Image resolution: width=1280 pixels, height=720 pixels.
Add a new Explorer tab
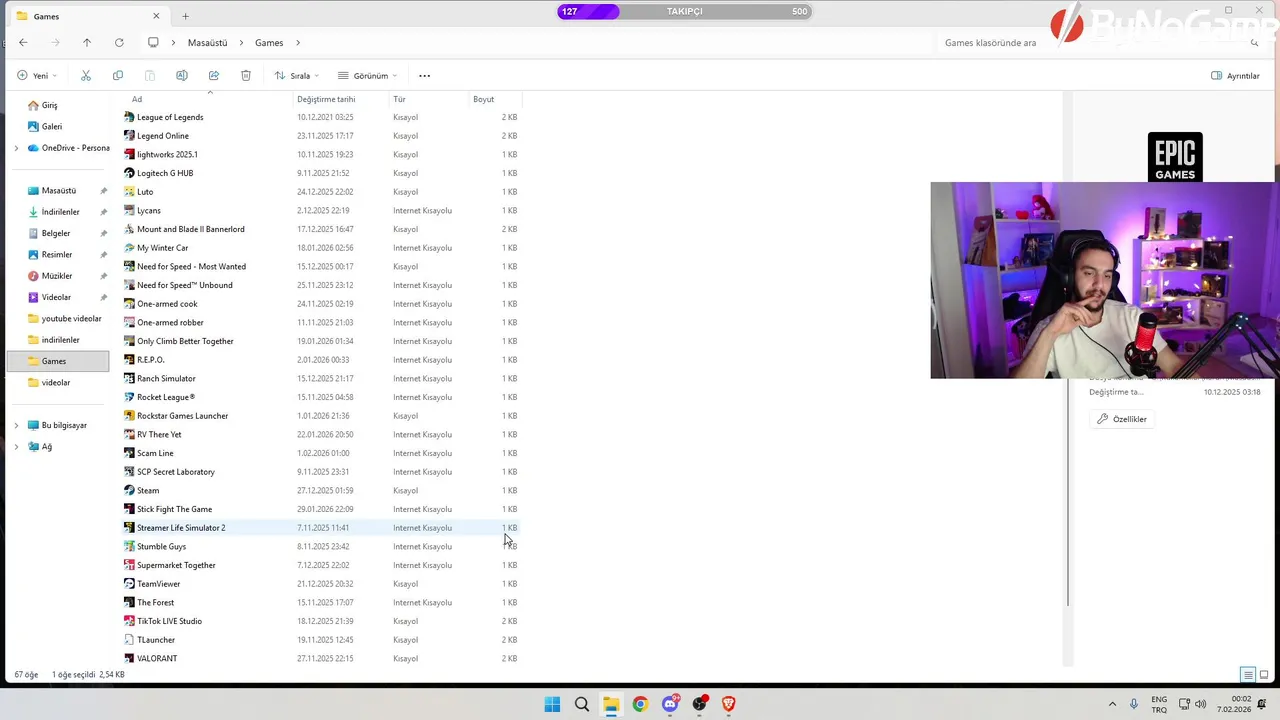[x=185, y=16]
